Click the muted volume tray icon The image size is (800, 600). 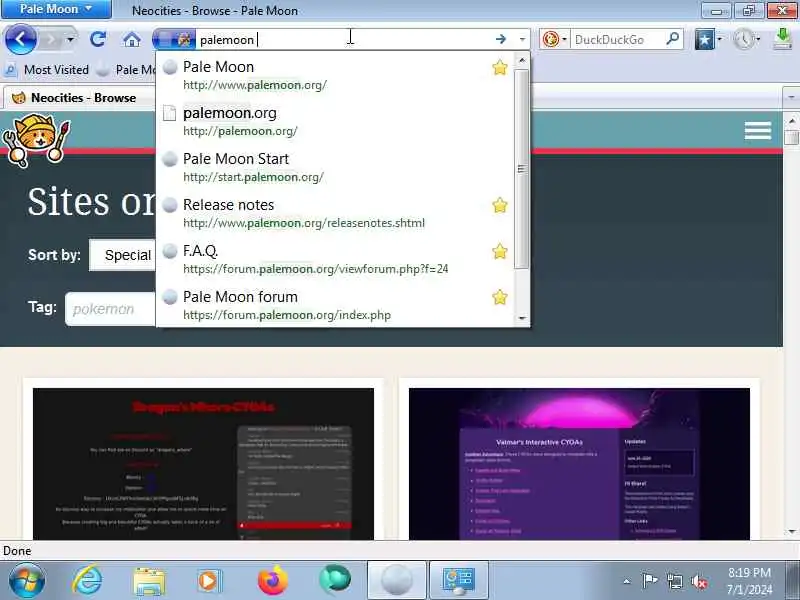pos(699,581)
